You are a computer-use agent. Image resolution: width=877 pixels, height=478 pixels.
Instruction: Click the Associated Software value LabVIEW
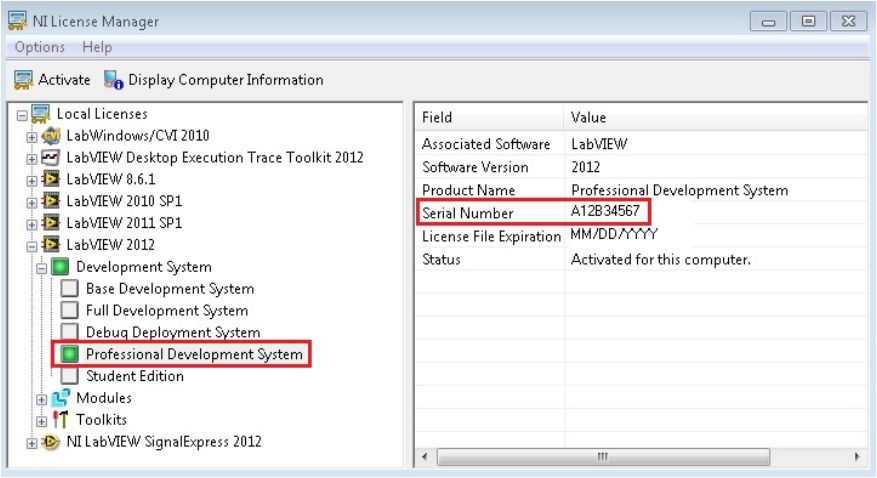(x=599, y=144)
